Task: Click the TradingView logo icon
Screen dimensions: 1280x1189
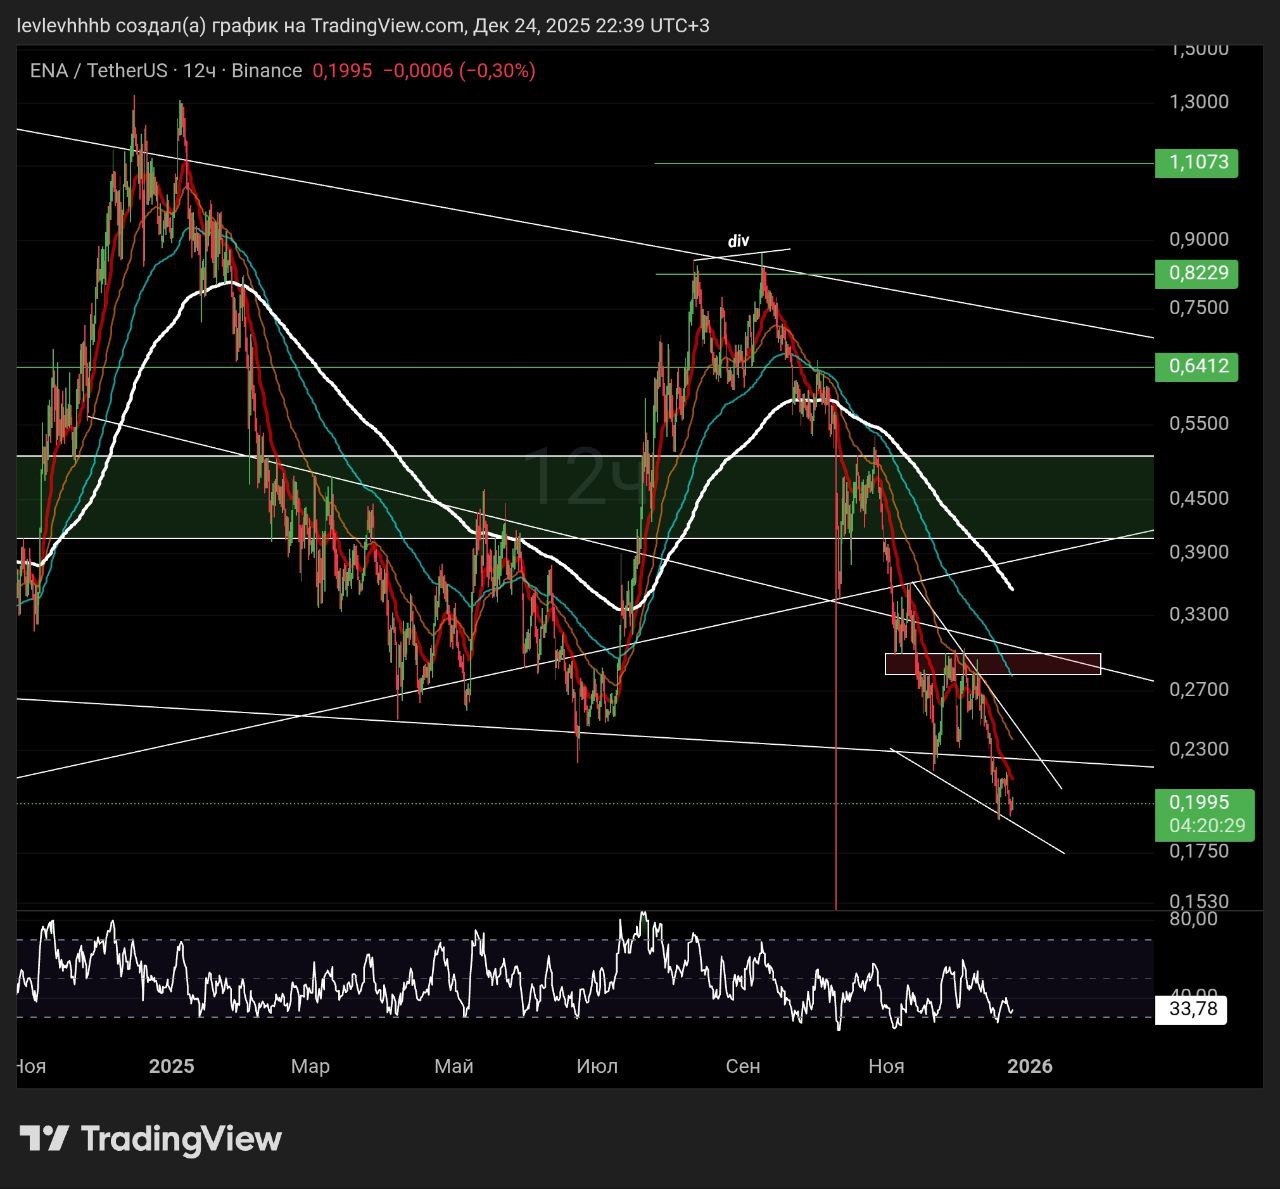Action: 44,1138
